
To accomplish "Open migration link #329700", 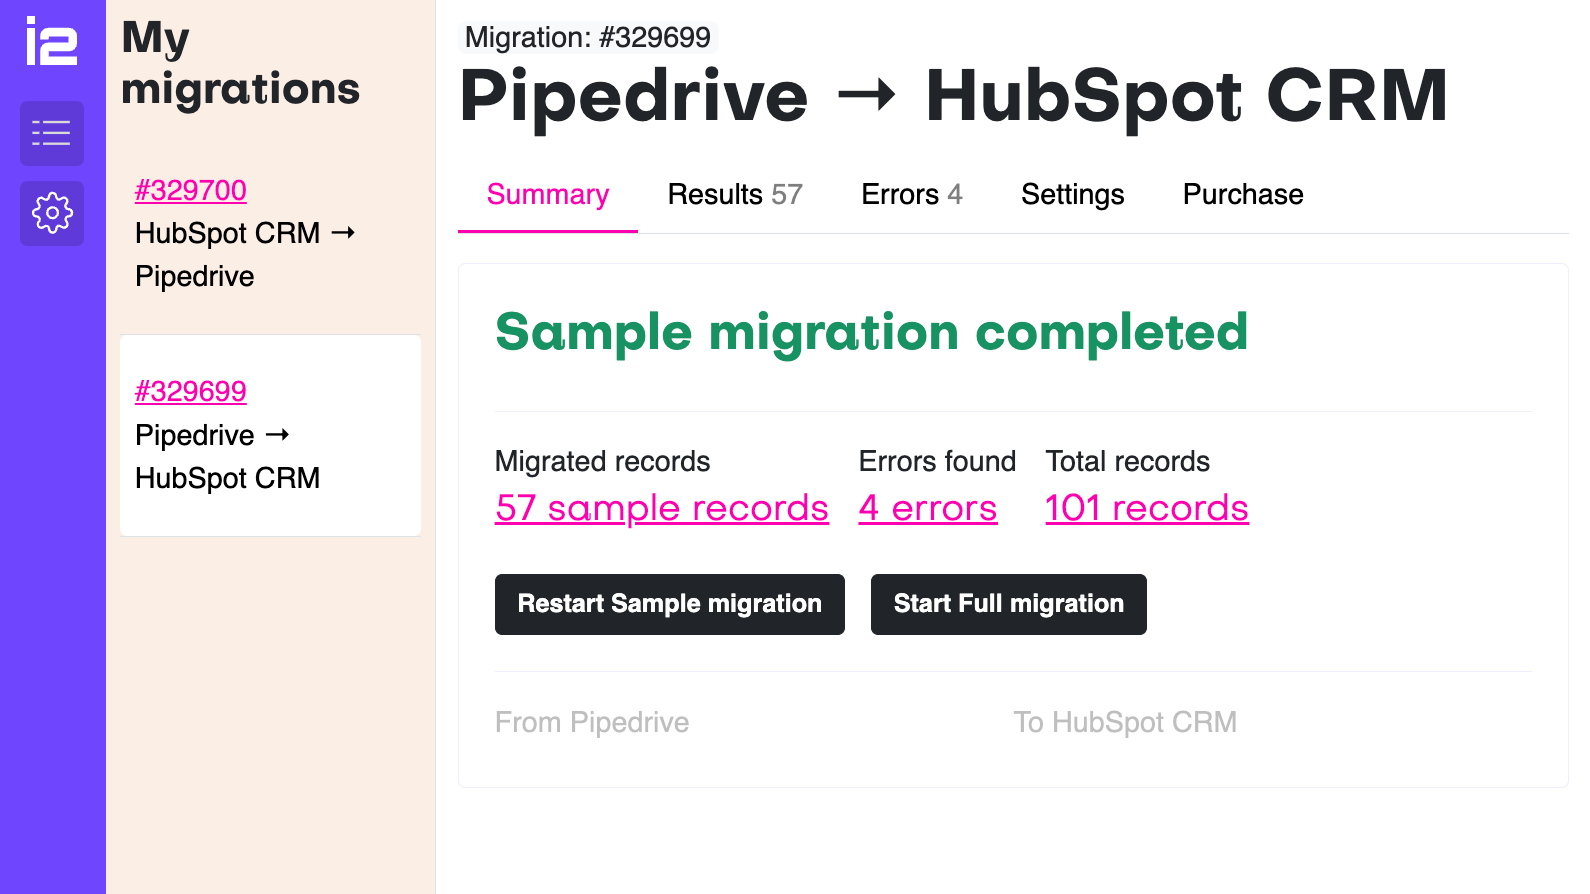I will pyautogui.click(x=191, y=190).
